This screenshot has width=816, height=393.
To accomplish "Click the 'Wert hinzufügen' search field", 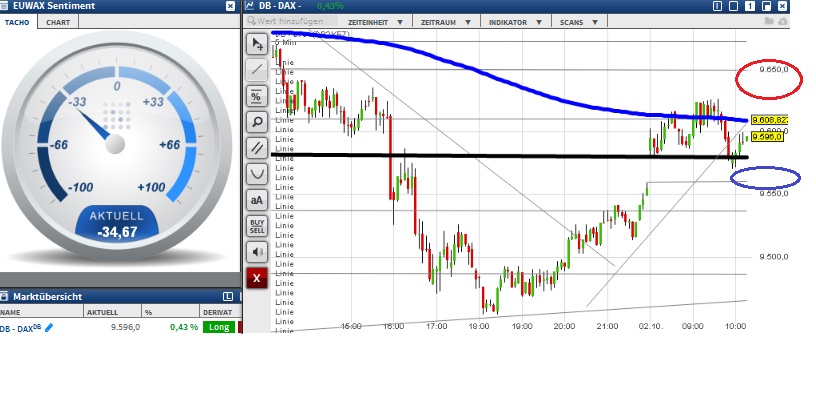I will point(291,21).
